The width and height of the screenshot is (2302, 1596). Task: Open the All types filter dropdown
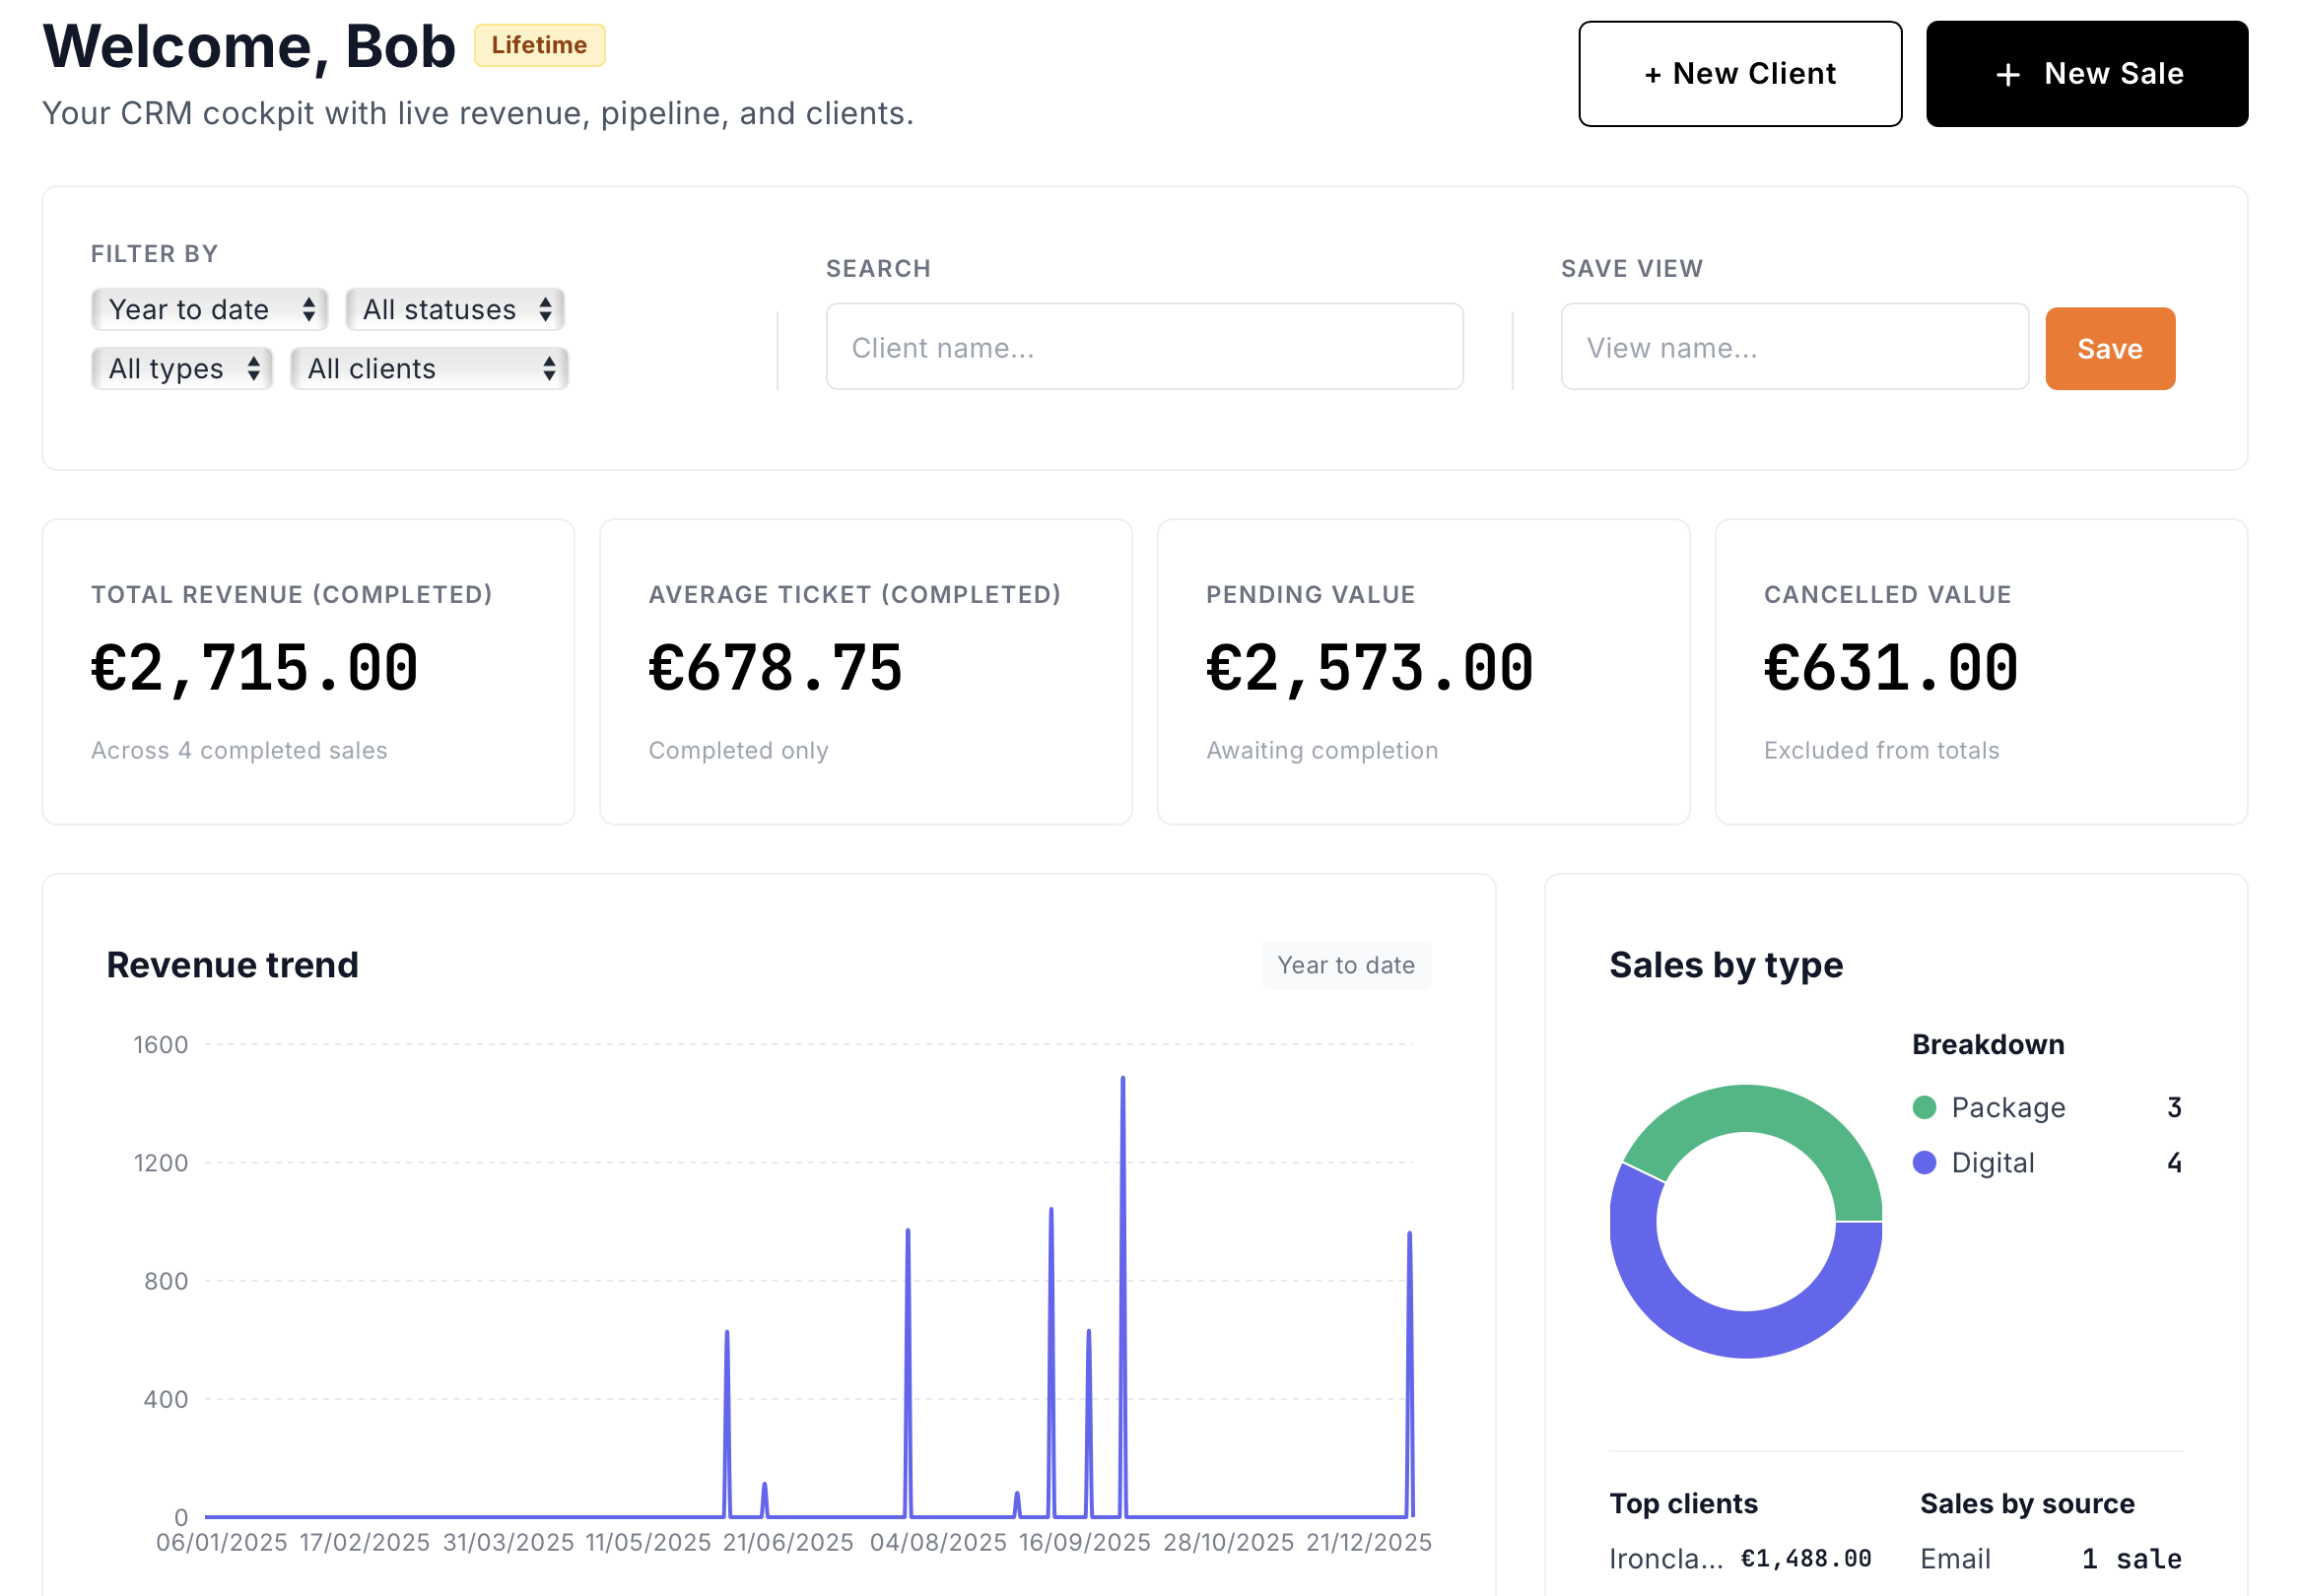(181, 368)
